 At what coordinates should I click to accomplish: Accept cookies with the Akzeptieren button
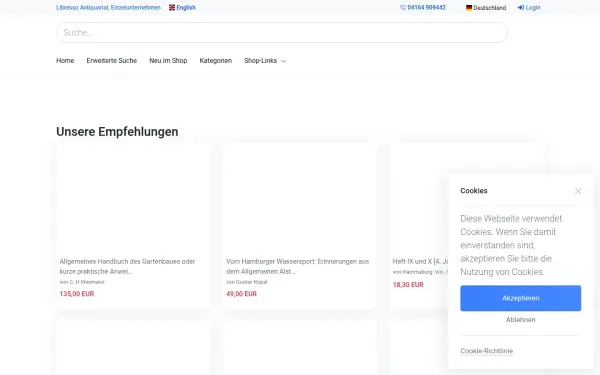(x=520, y=298)
